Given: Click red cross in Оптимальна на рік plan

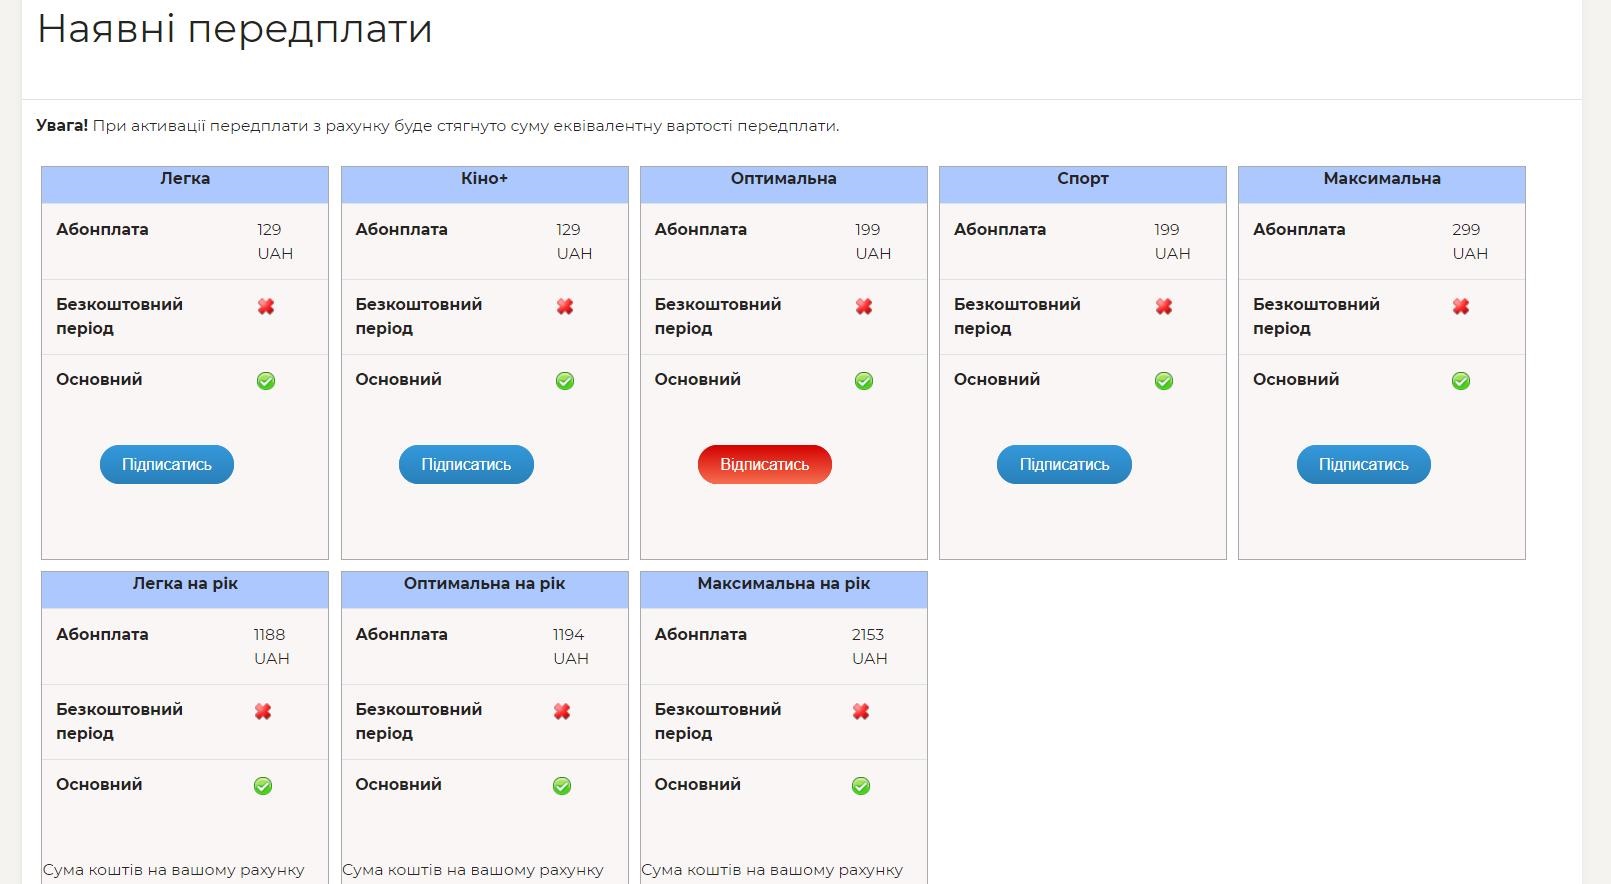Looking at the screenshot, I should [562, 711].
